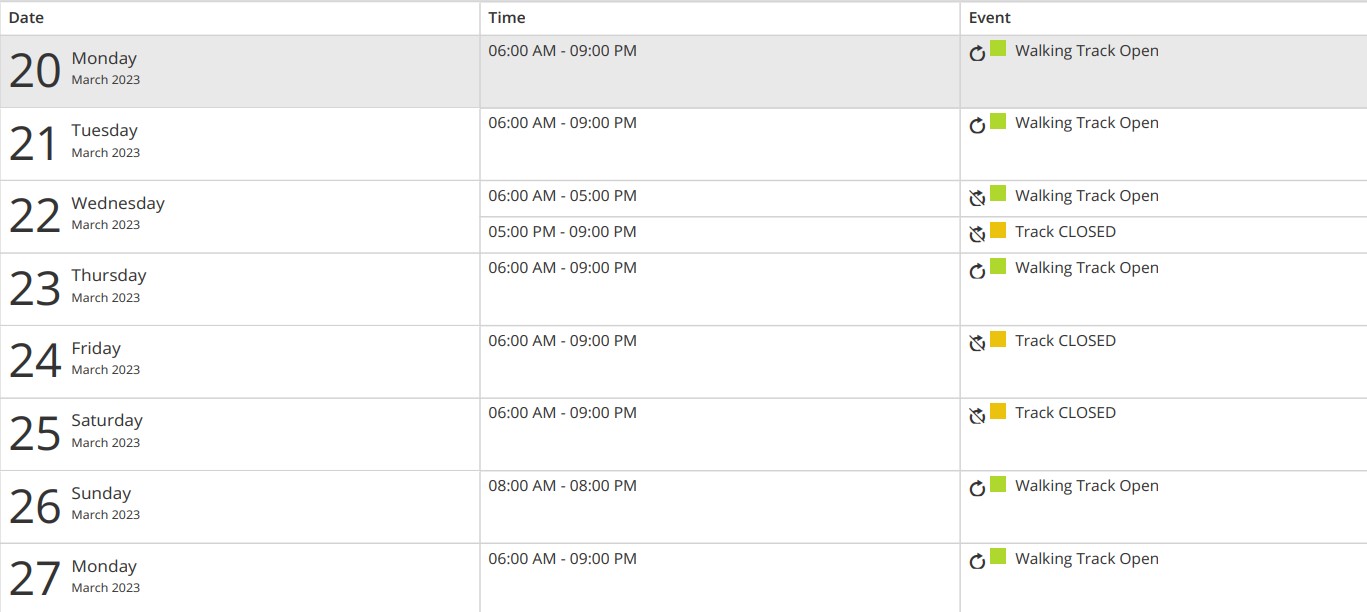Sort by the Date column header

(x=27, y=18)
